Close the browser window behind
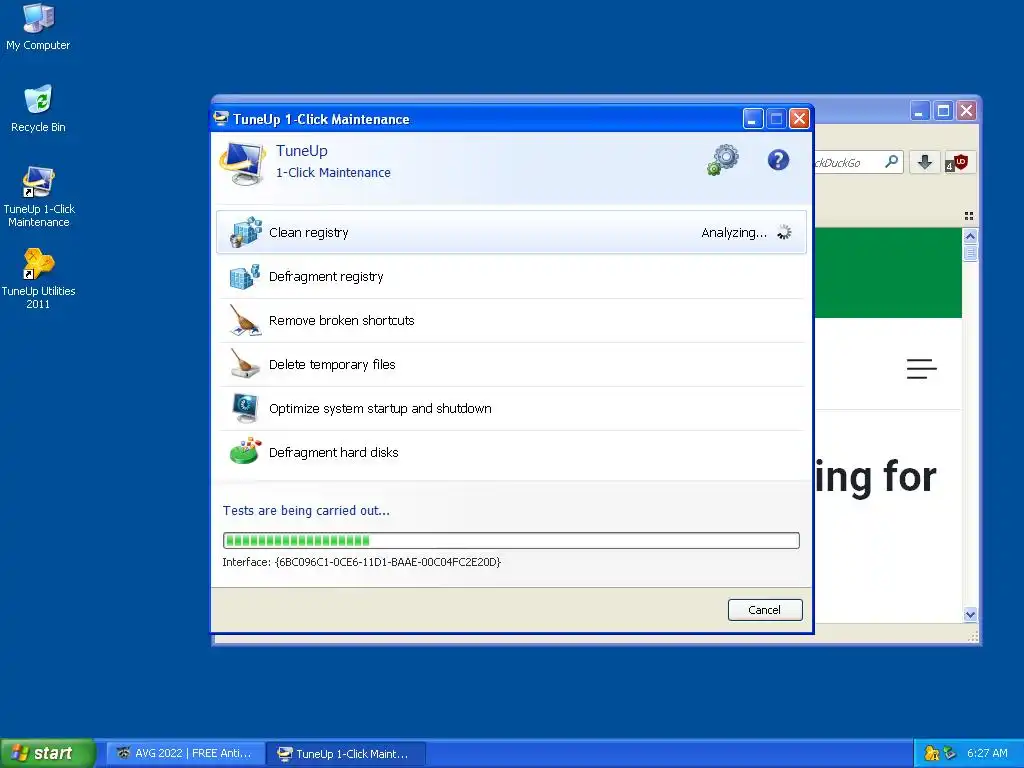 [967, 111]
